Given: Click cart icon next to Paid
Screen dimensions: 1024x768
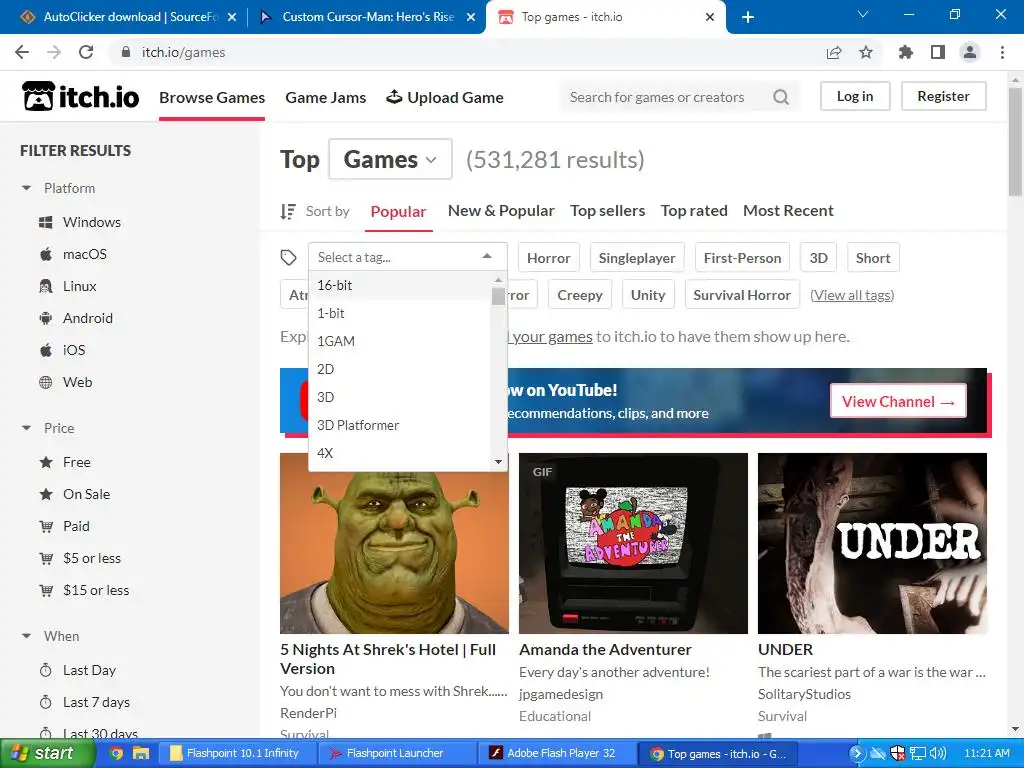Looking at the screenshot, I should (46, 526).
